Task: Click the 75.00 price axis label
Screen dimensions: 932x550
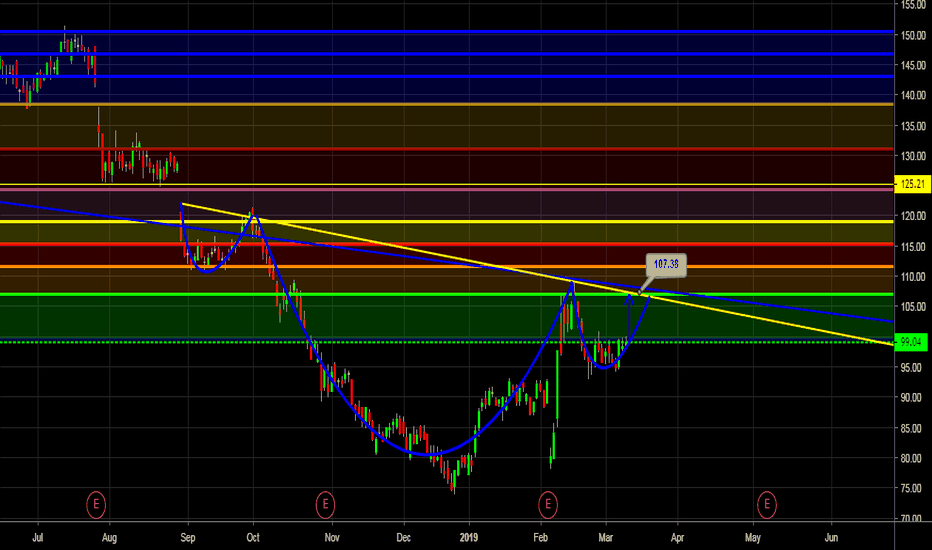Action: (911, 488)
